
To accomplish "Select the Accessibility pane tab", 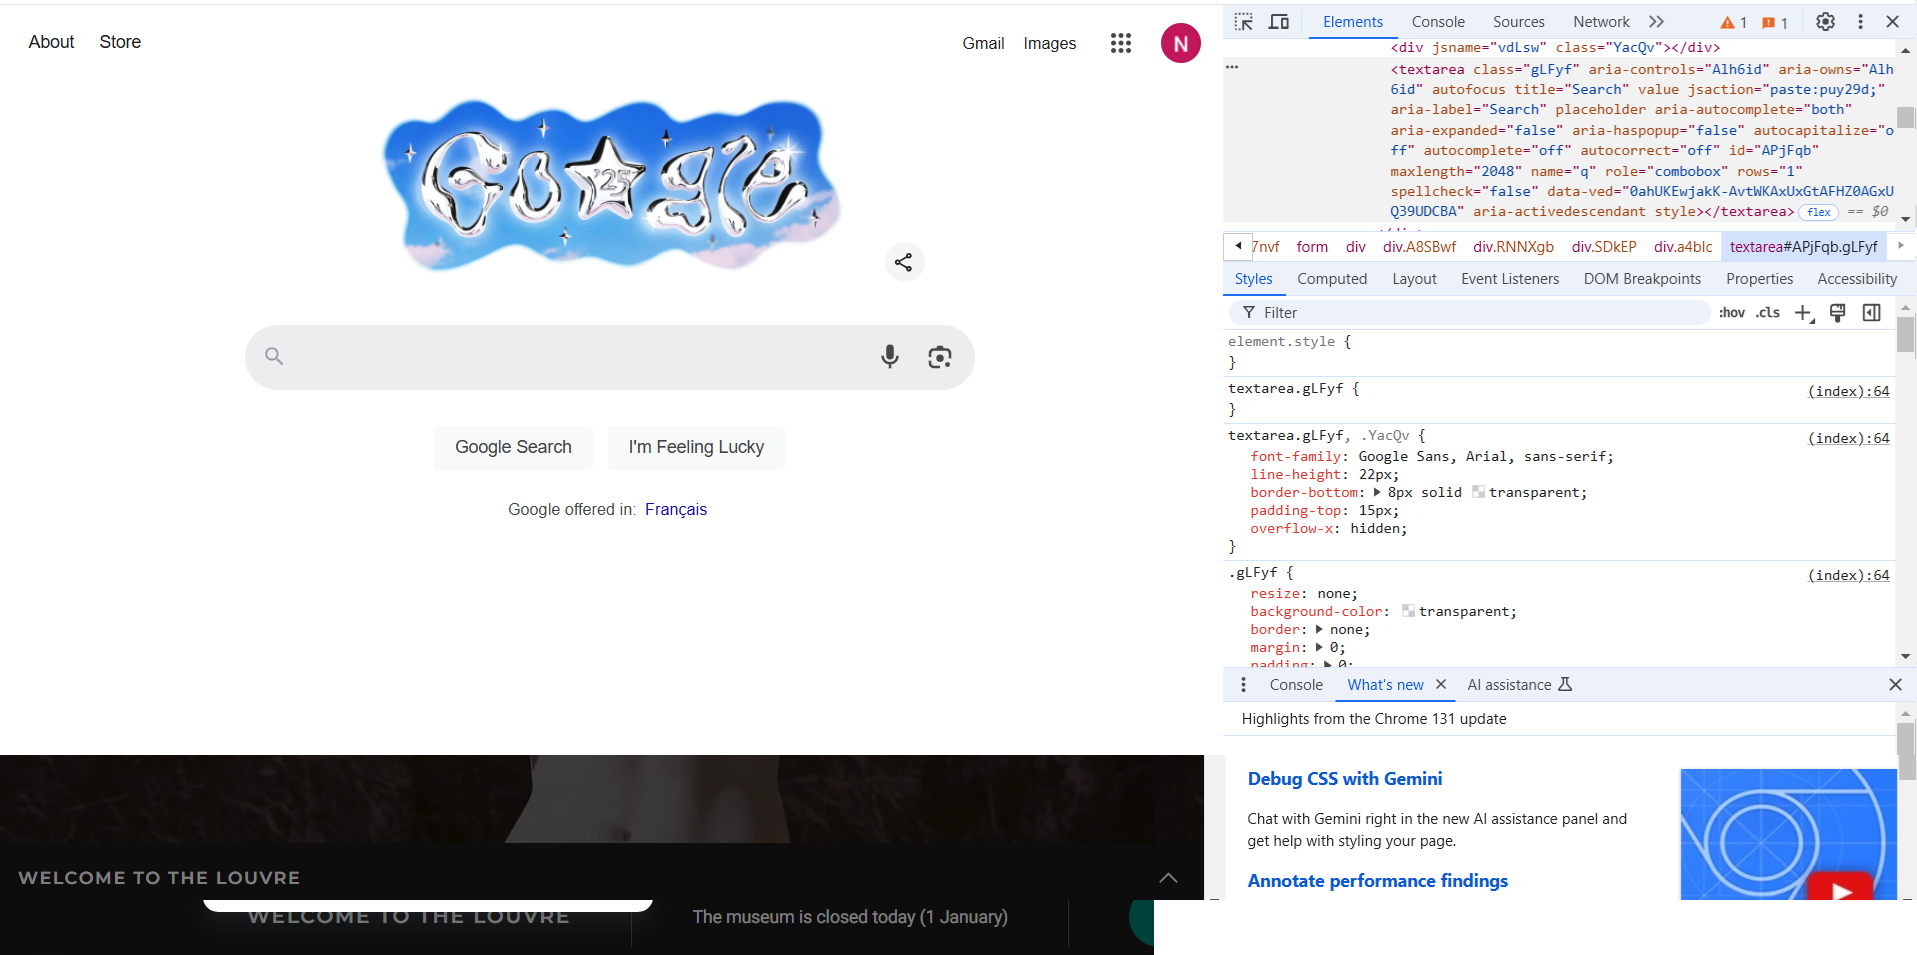I will click(1857, 279).
